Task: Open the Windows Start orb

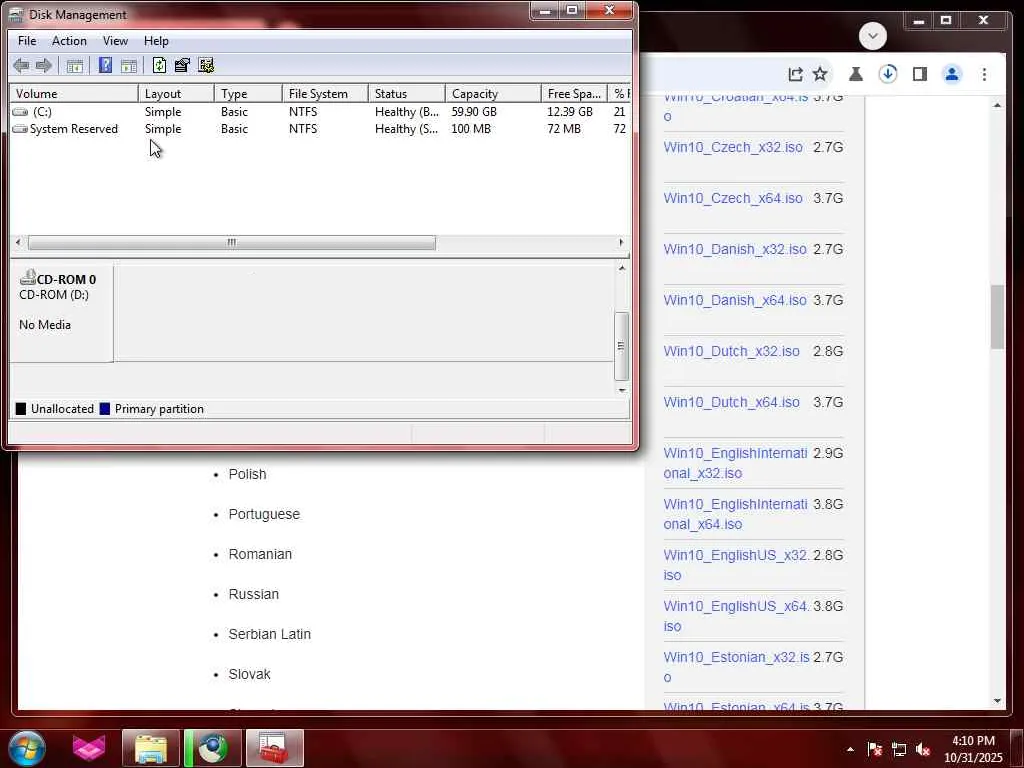Action: pos(27,748)
